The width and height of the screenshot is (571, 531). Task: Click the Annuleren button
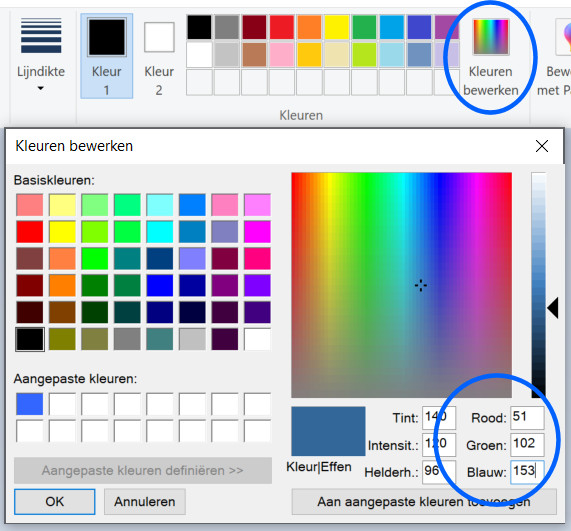[x=145, y=502]
